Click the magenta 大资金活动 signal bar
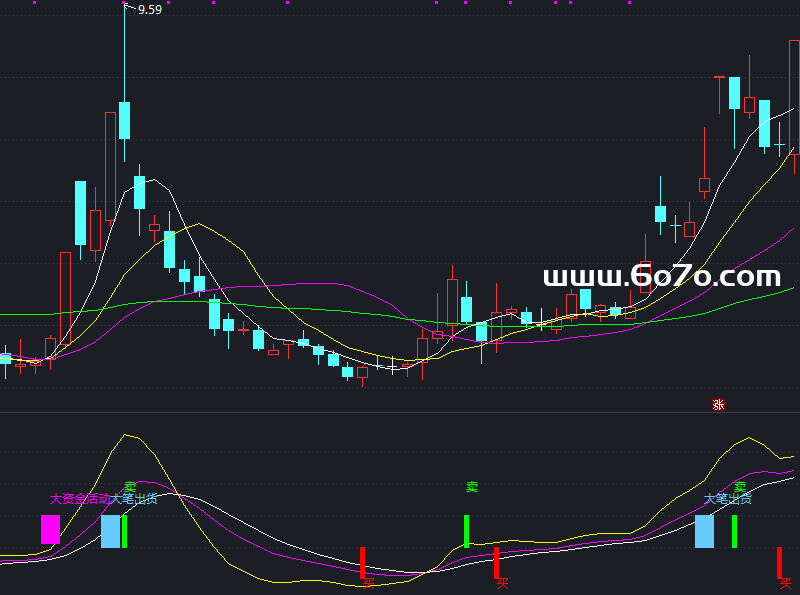 (50, 529)
